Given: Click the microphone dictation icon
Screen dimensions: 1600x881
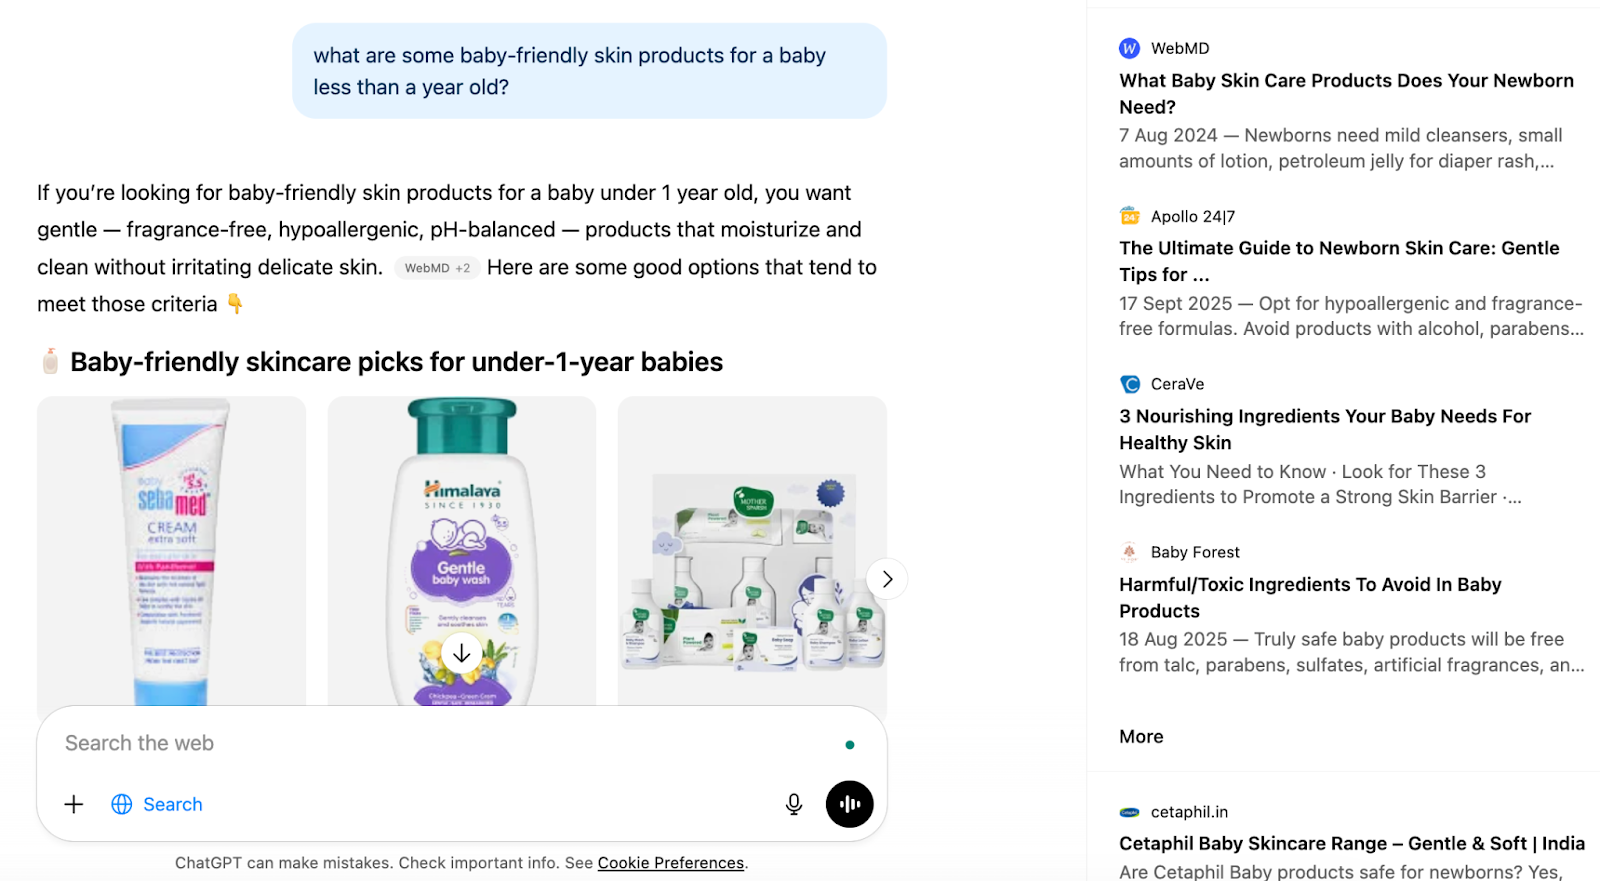Looking at the screenshot, I should tap(794, 804).
